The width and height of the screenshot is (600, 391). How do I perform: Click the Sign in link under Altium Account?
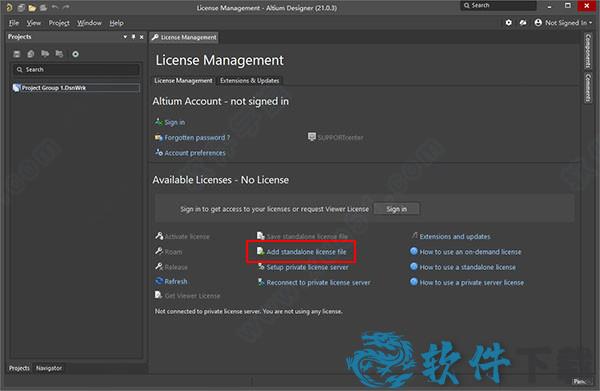click(175, 122)
